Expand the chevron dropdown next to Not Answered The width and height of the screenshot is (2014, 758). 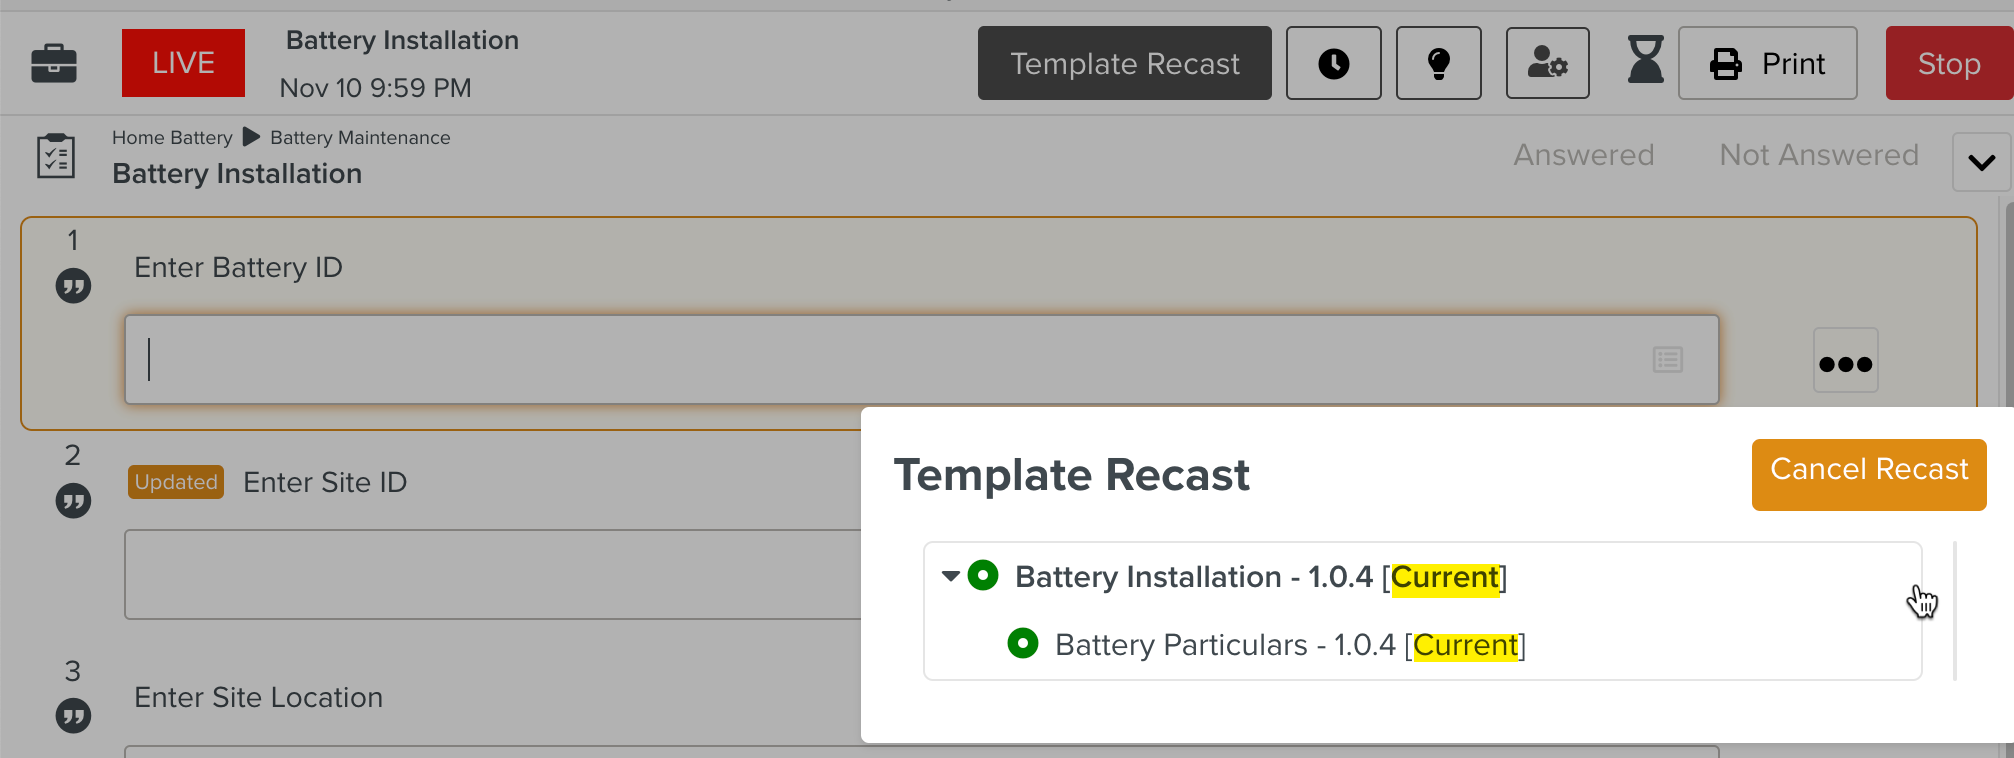point(1981,162)
